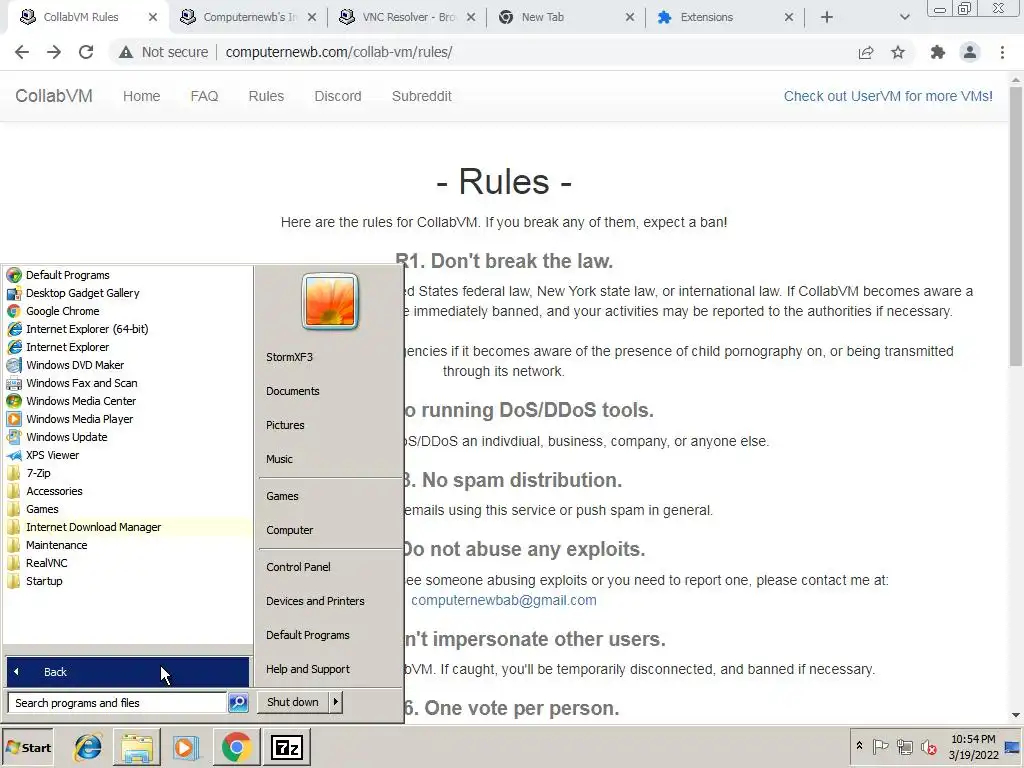
Task: Open Windows Media Player taskbar icon
Action: click(x=185, y=748)
